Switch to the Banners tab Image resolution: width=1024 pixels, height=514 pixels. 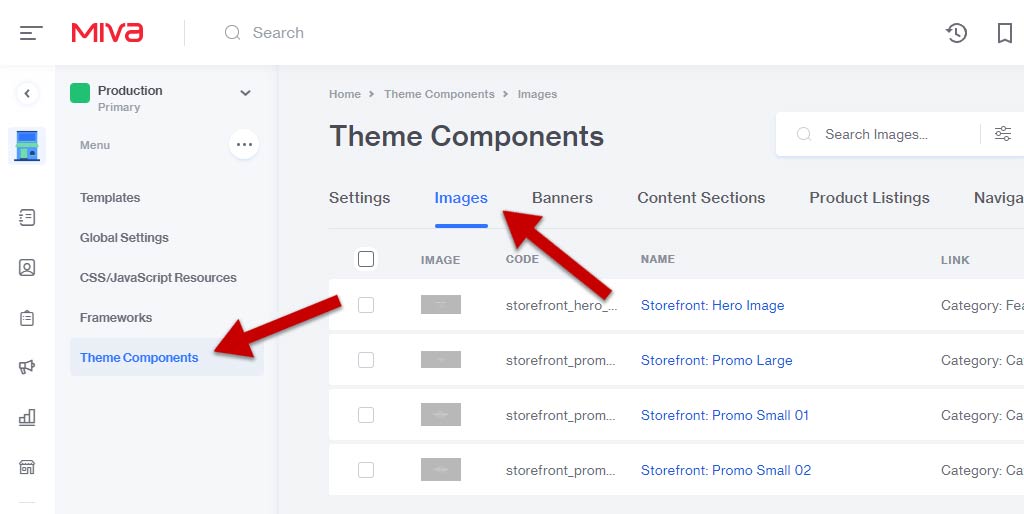click(562, 198)
